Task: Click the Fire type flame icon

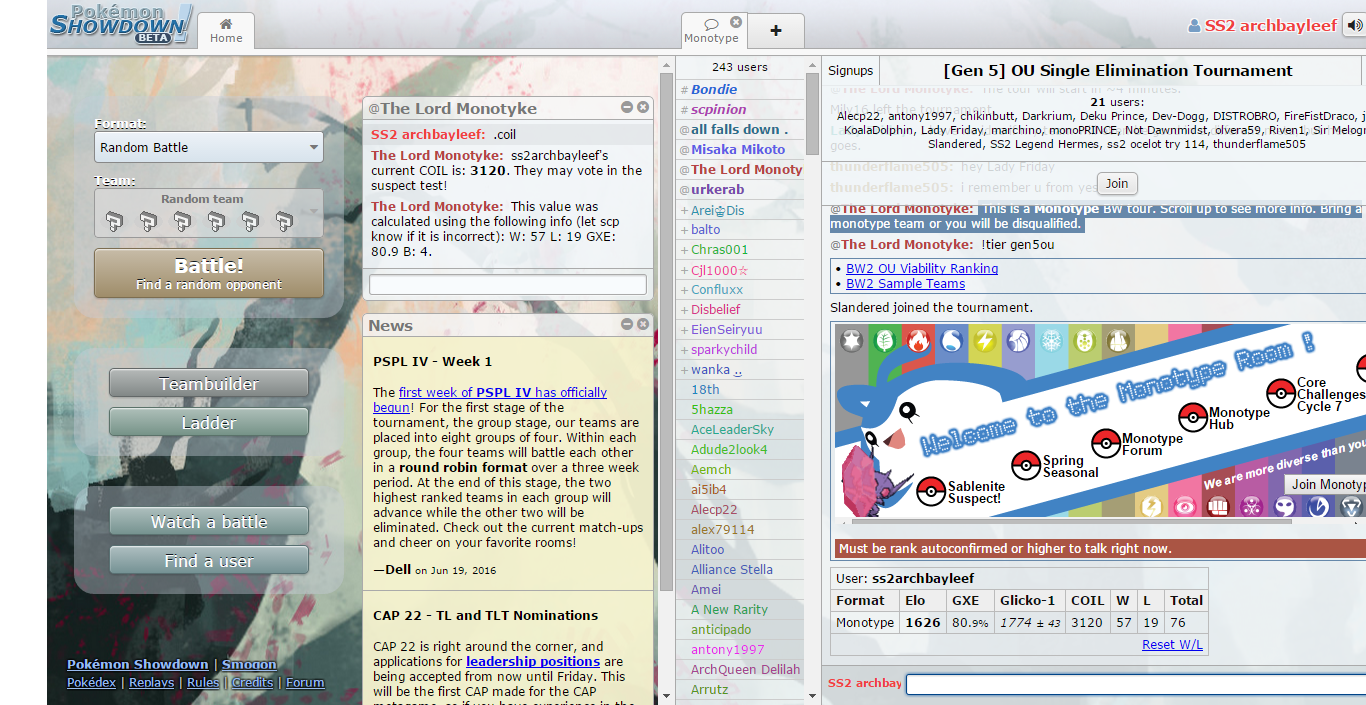Action: coord(917,341)
